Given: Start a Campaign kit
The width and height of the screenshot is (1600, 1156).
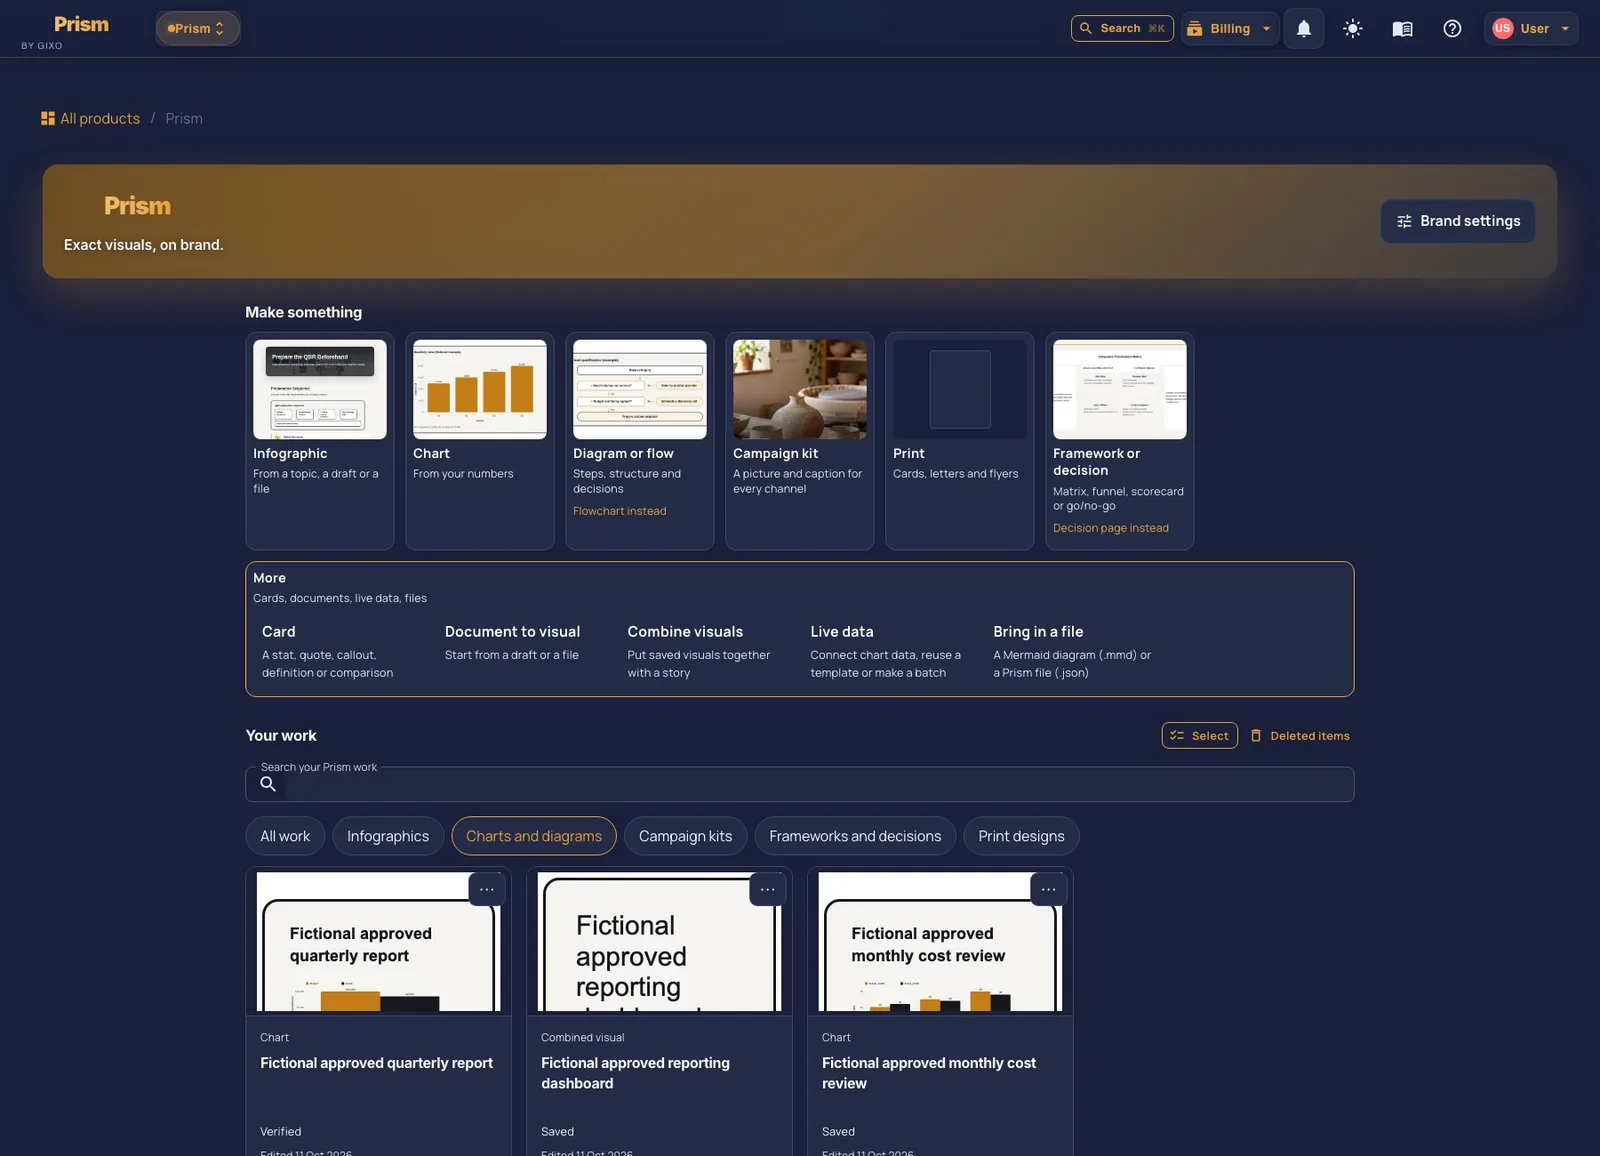Looking at the screenshot, I should click(800, 441).
